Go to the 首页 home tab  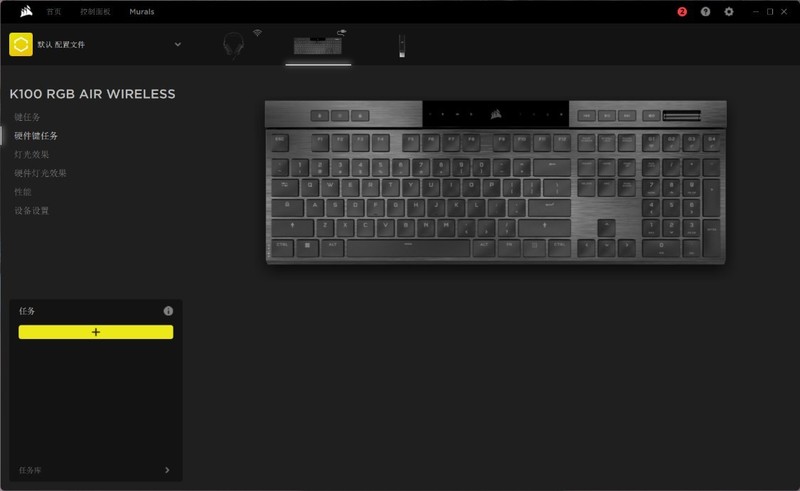click(54, 11)
